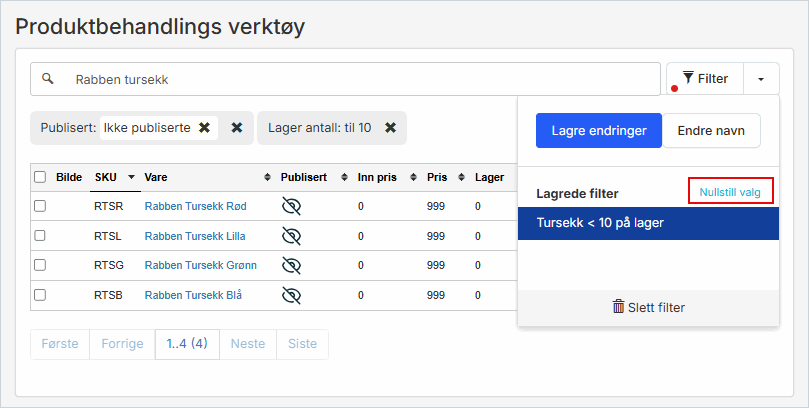809x408 pixels.
Task: Toggle published status for Rabben Tursekk Blå
Action: [291, 295]
